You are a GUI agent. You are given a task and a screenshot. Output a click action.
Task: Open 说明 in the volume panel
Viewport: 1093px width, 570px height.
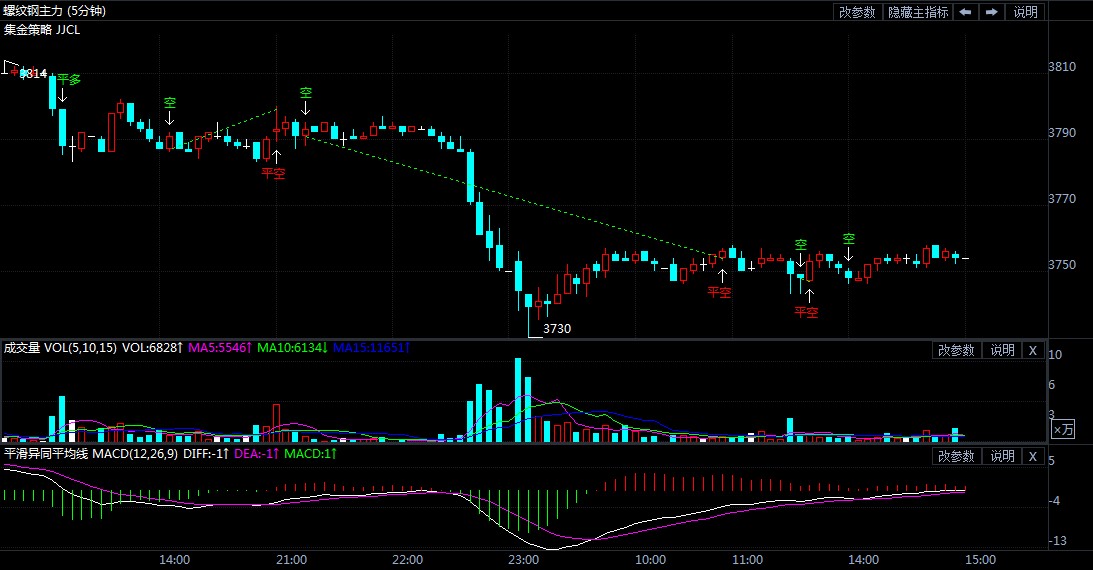[1002, 350]
